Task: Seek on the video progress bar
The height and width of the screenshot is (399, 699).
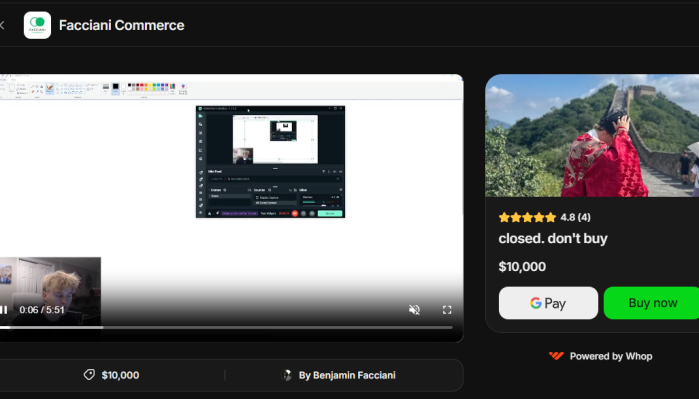Action: click(226, 328)
